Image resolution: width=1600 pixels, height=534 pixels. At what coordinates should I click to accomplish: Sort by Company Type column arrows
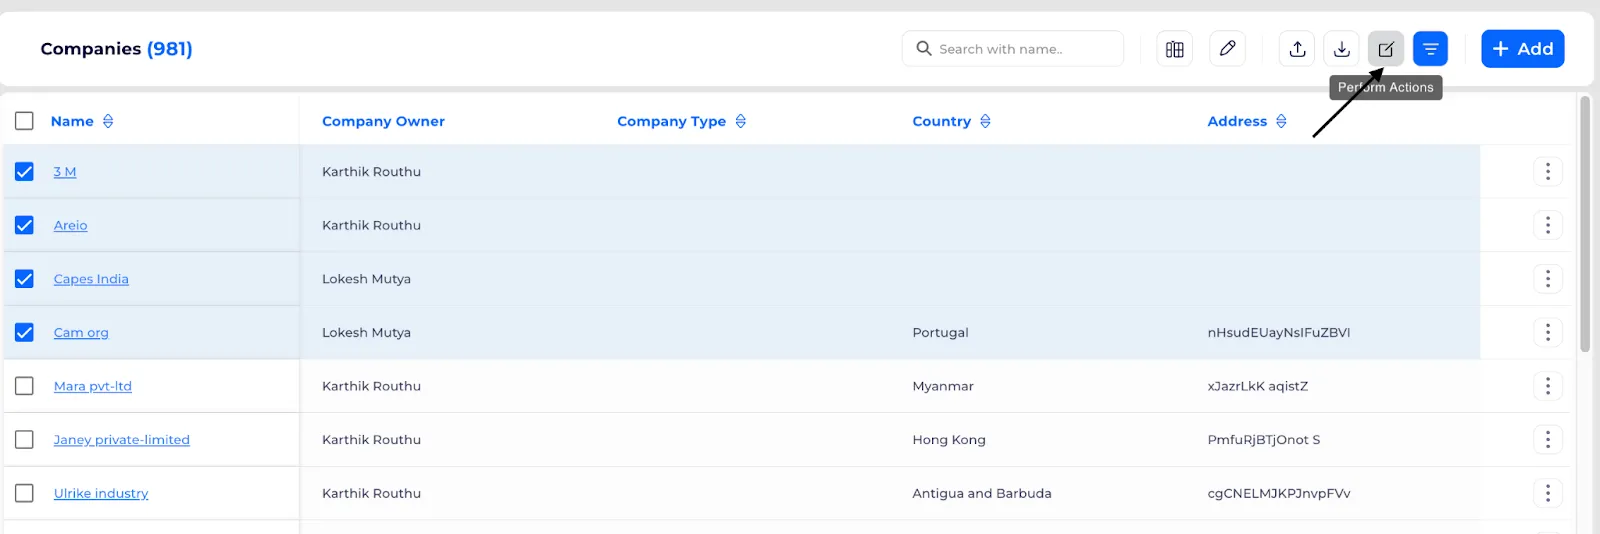point(741,121)
